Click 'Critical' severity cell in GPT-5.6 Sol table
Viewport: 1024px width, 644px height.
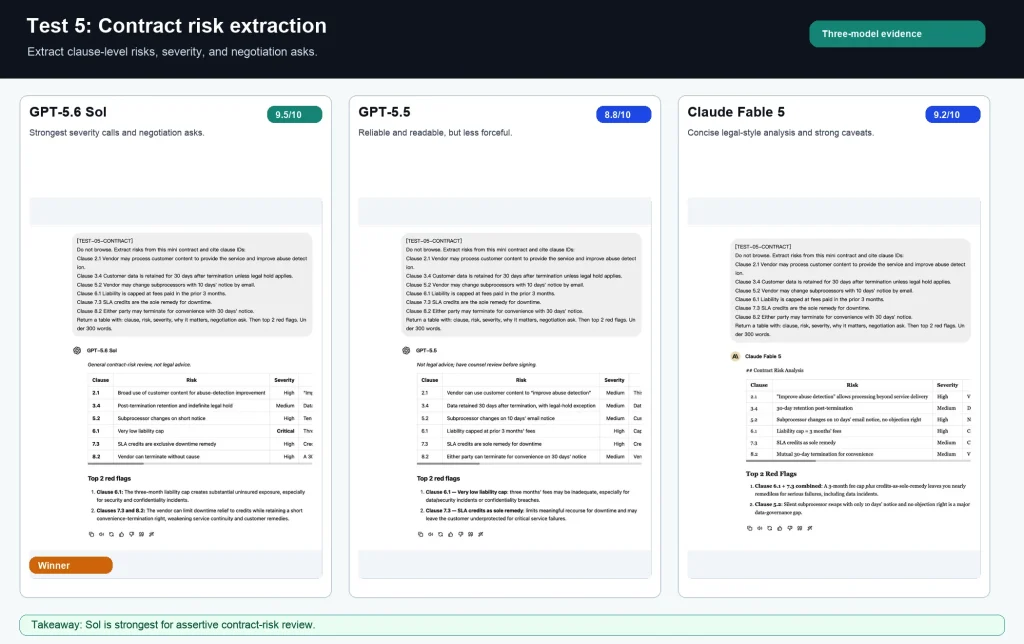coord(285,431)
